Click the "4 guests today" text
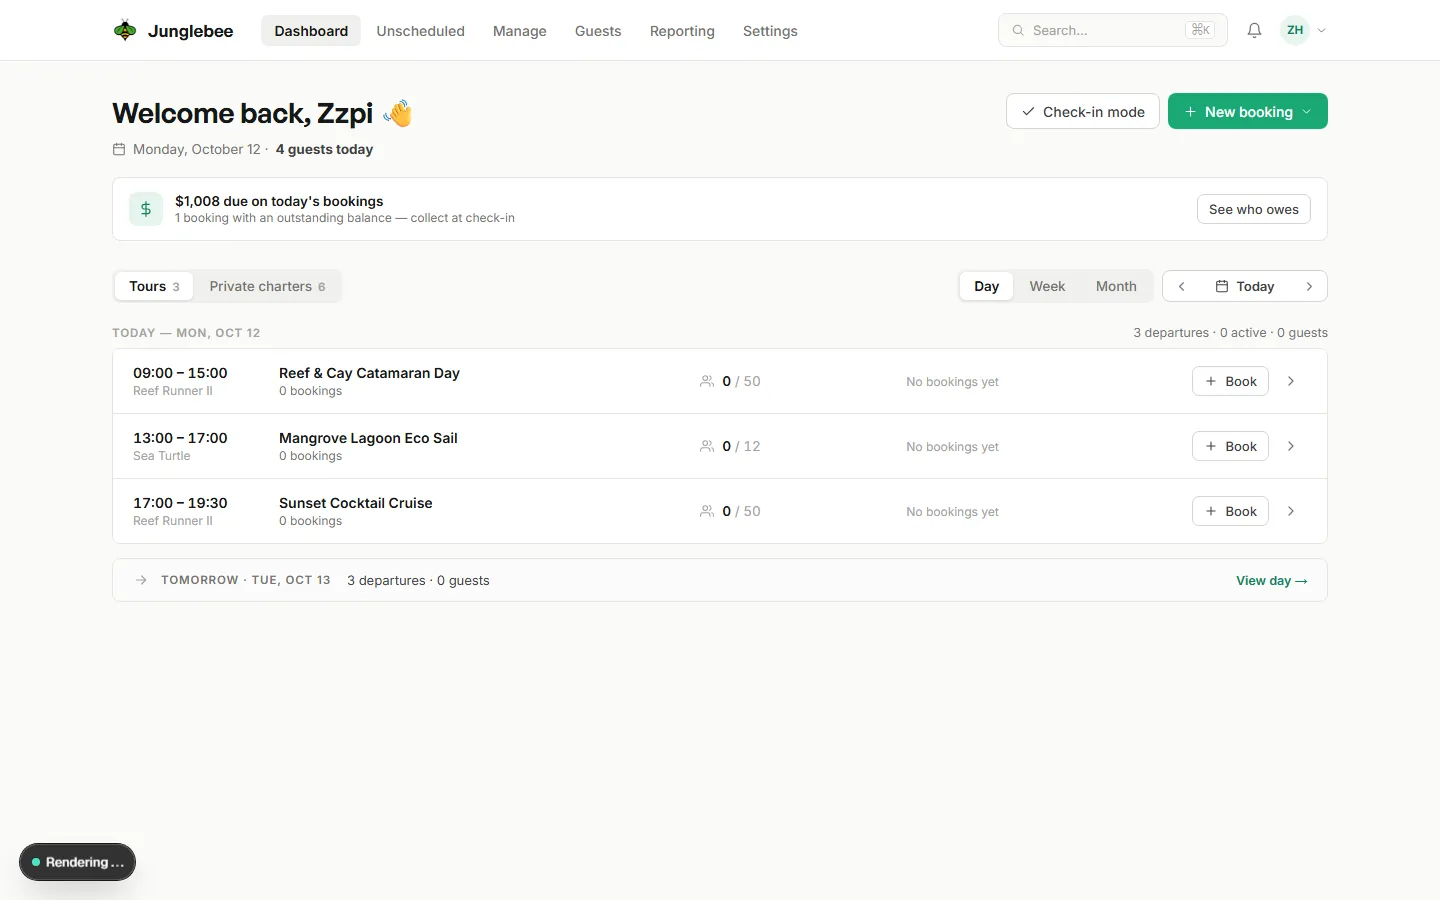Screen dimensions: 1440x900 [x=324, y=149]
